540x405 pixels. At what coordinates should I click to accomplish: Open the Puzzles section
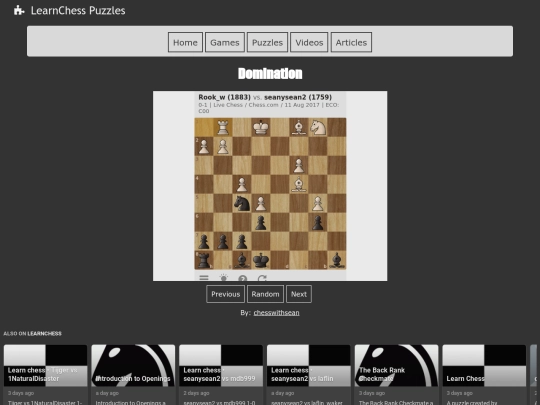[x=267, y=42]
